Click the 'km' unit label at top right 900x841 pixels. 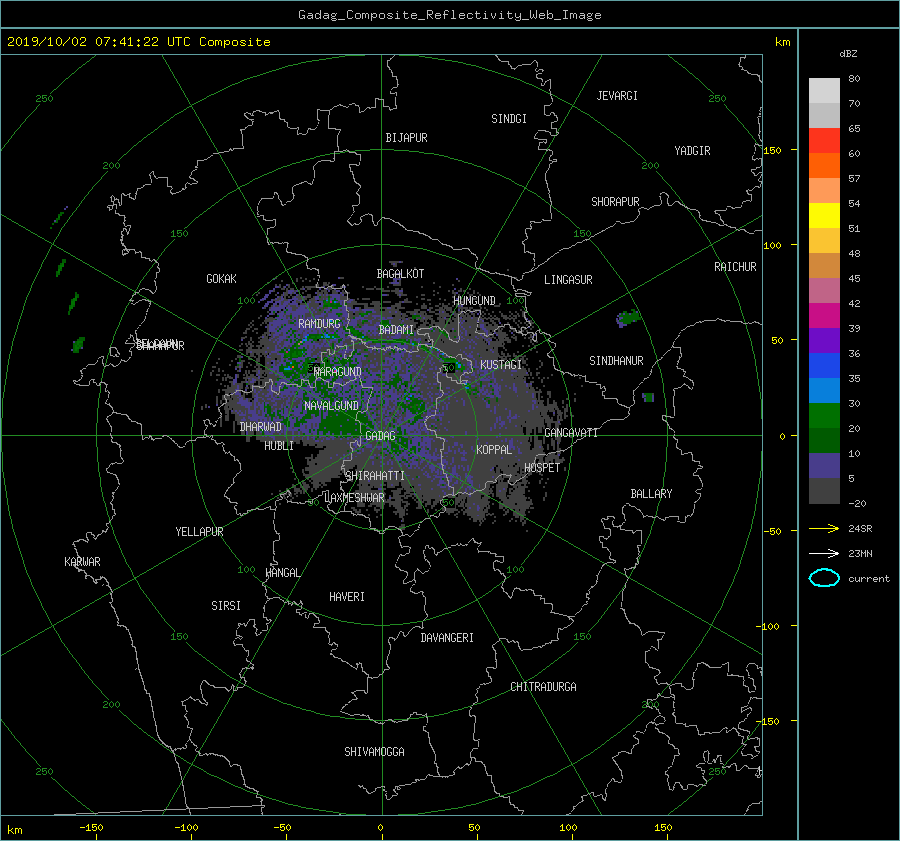[782, 42]
